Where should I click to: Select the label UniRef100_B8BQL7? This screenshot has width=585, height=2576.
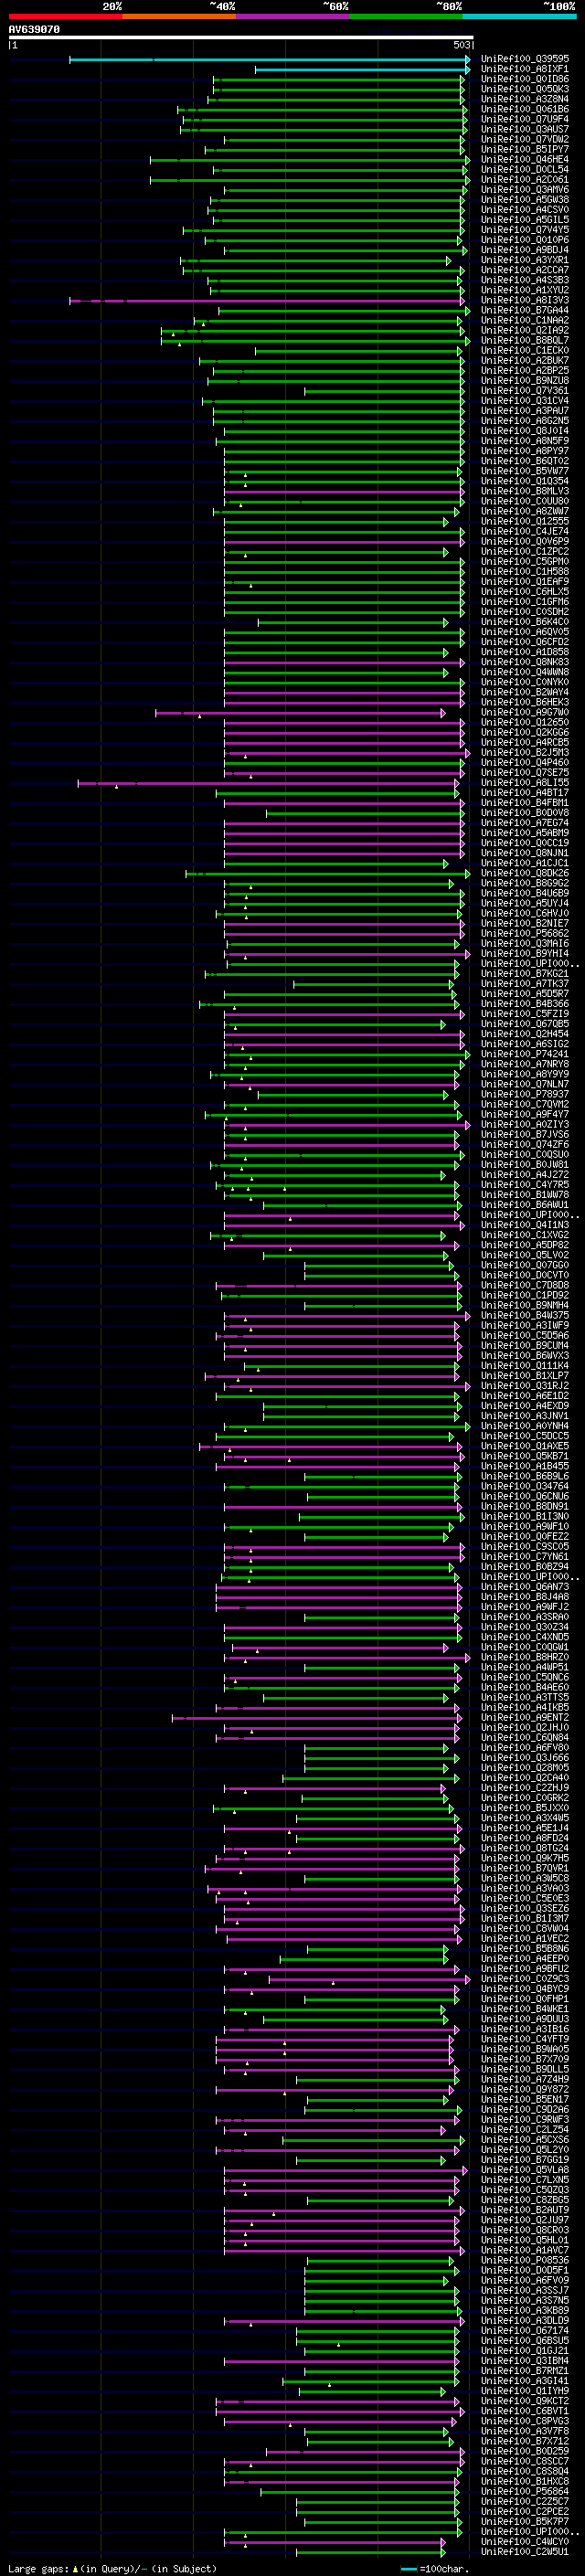pos(525,340)
